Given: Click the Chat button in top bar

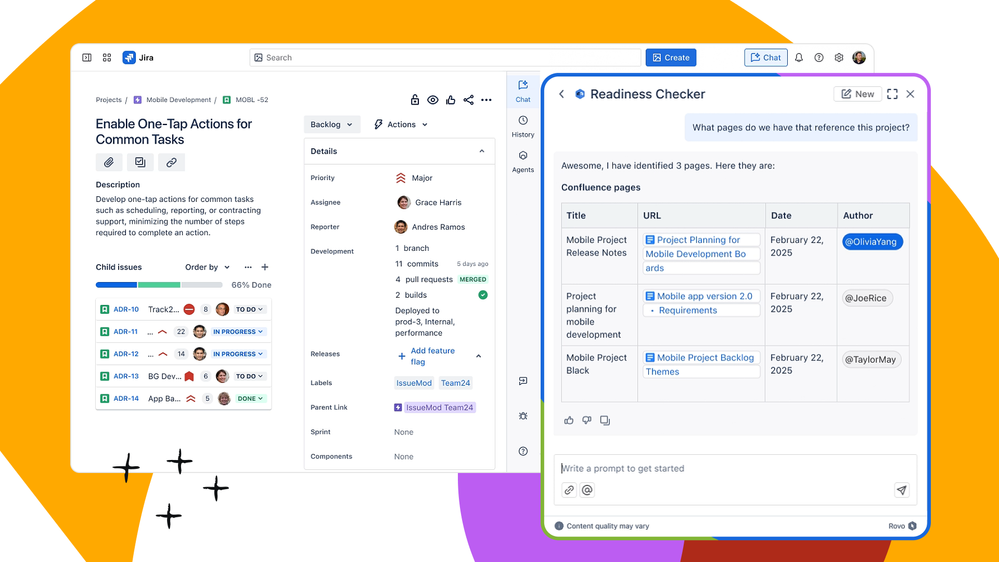Looking at the screenshot, I should click(x=766, y=58).
